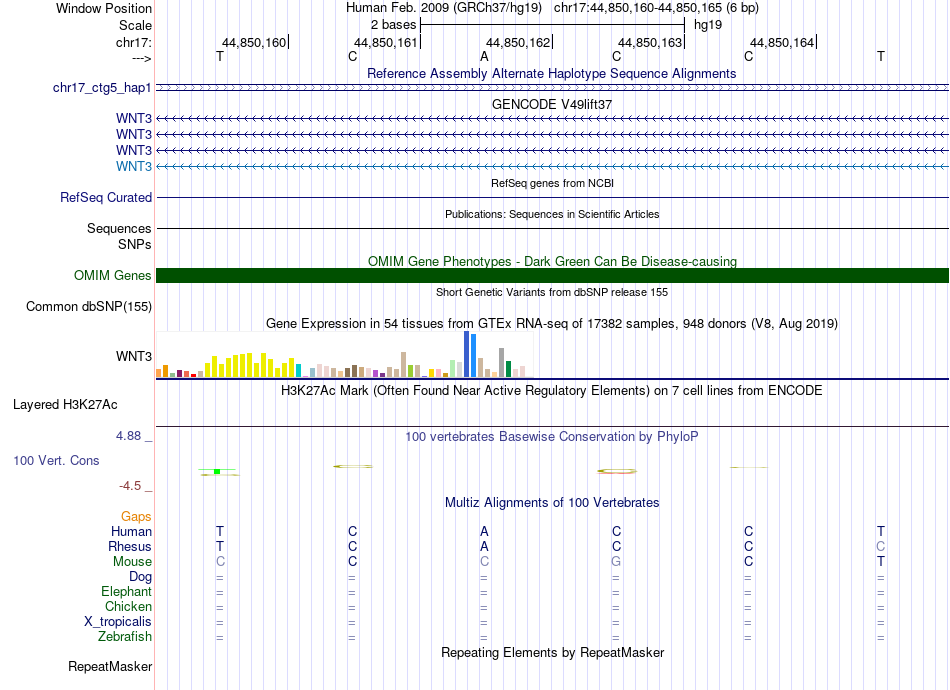Open the RefSeq Curated track label

click(106, 197)
